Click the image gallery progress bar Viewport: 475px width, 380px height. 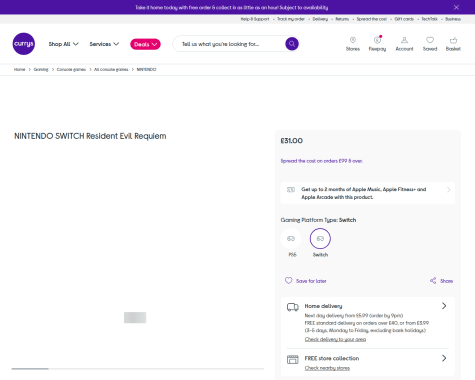(x=138, y=369)
